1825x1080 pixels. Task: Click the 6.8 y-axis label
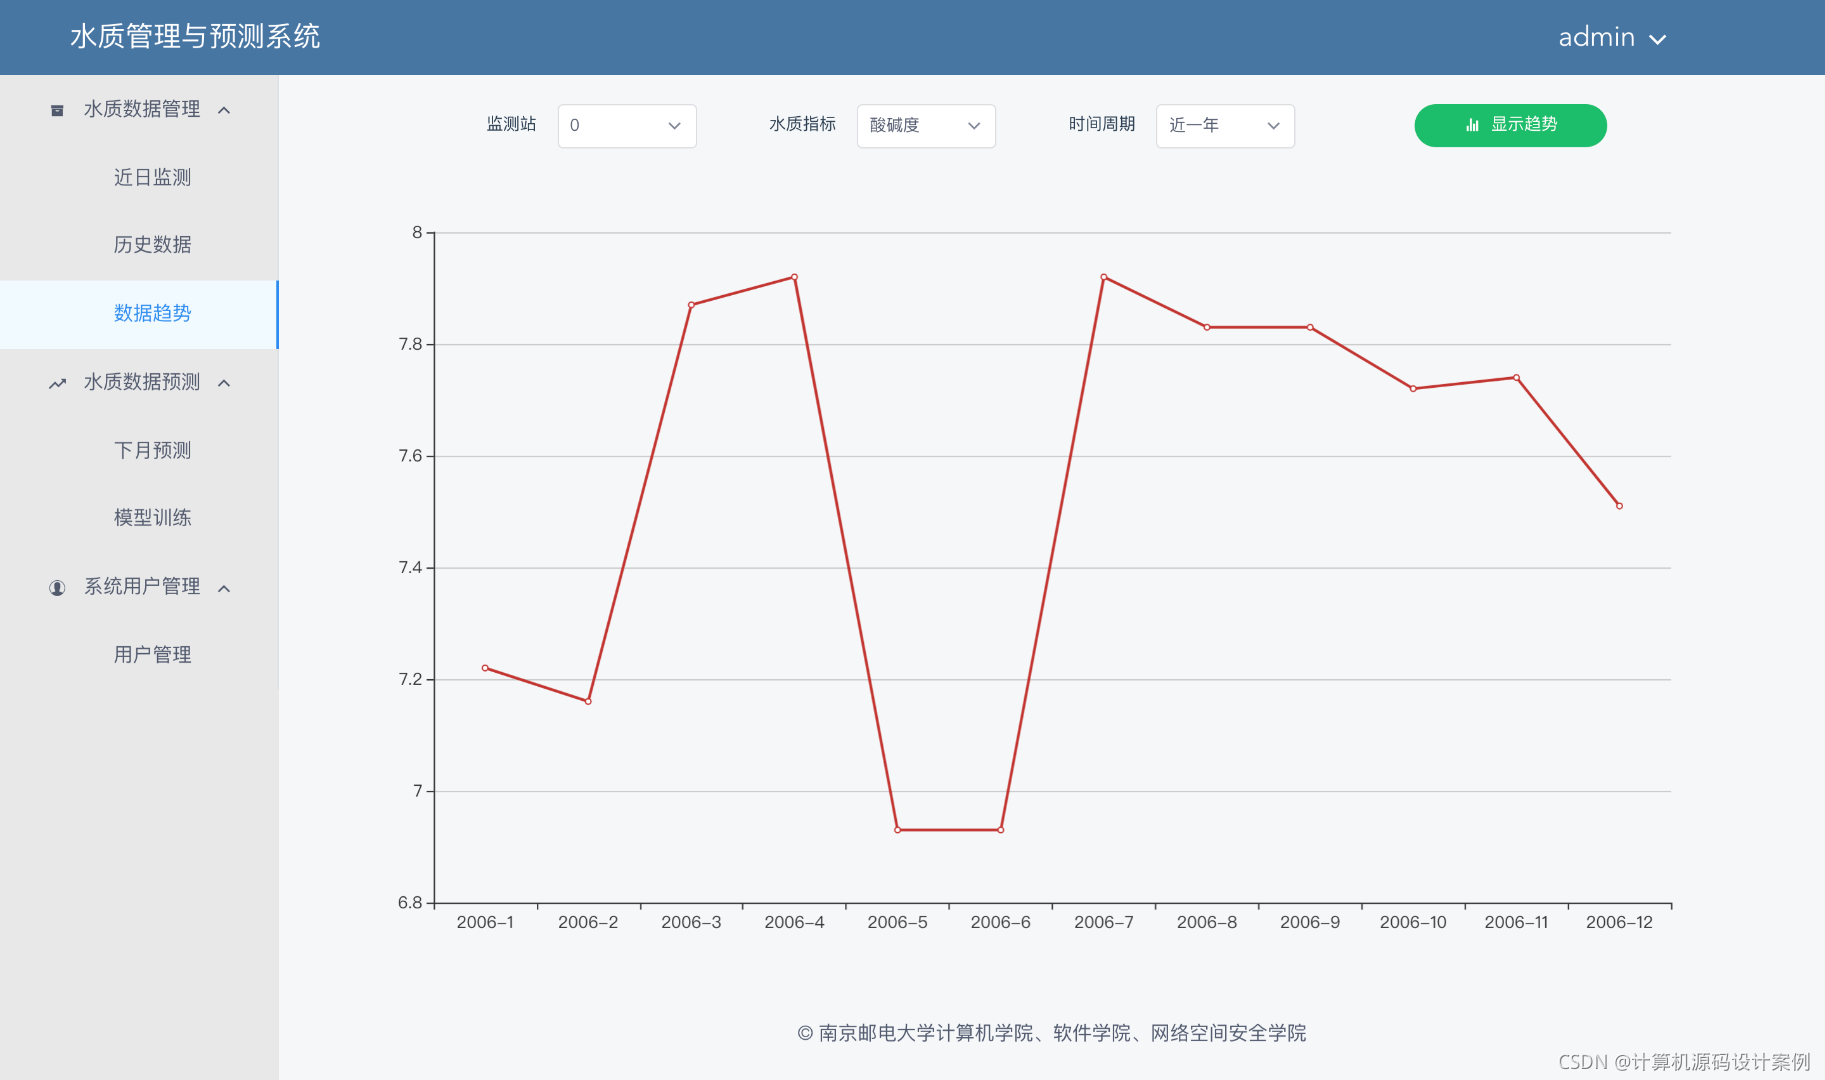click(410, 903)
